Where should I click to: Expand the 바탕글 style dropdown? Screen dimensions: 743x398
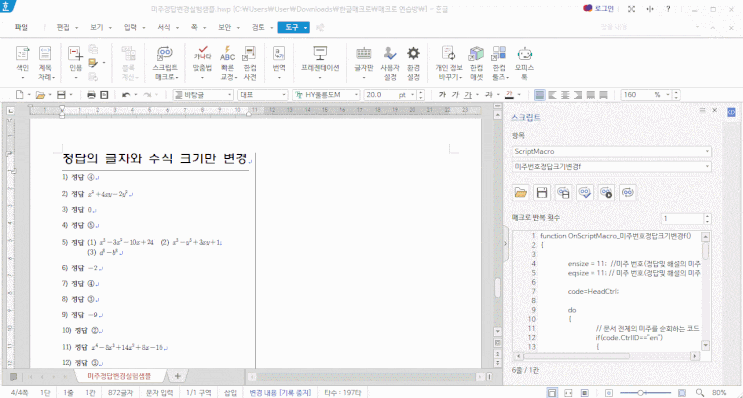tap(230, 95)
